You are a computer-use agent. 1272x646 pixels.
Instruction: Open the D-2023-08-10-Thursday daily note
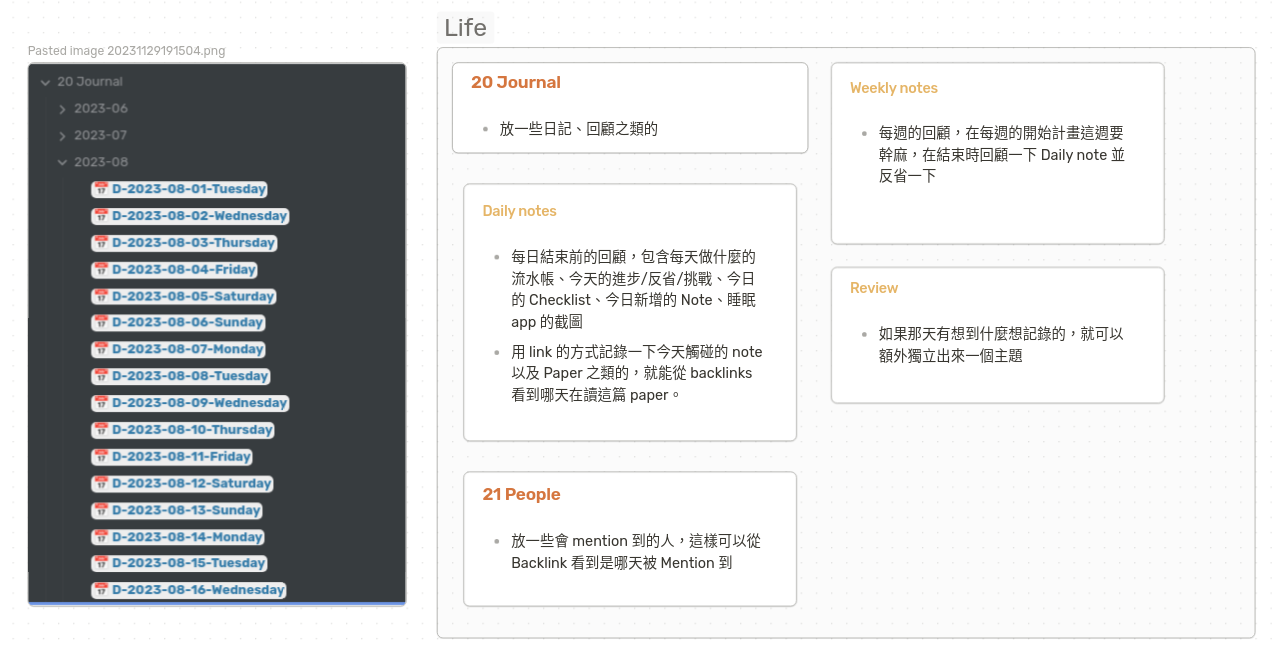(192, 429)
